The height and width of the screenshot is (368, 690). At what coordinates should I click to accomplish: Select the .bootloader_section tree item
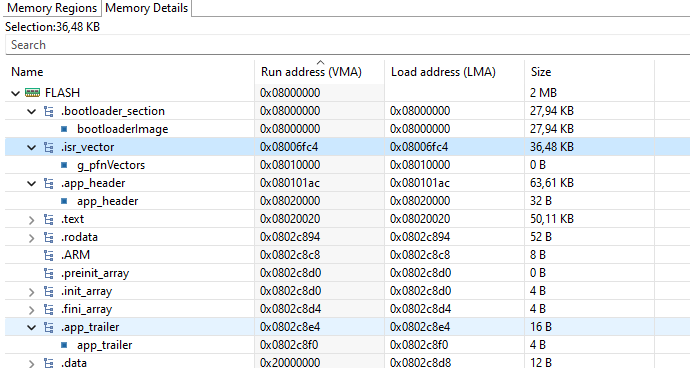pos(113,111)
